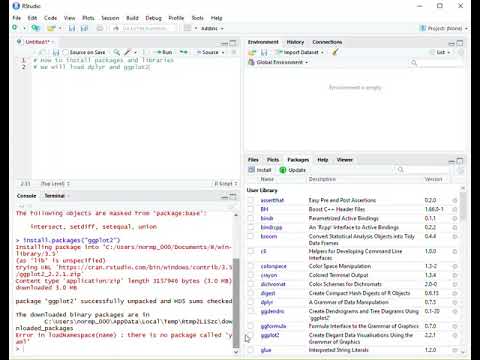Show document outline icon in editor
The width and height of the screenshot is (480, 360).
point(234,52)
